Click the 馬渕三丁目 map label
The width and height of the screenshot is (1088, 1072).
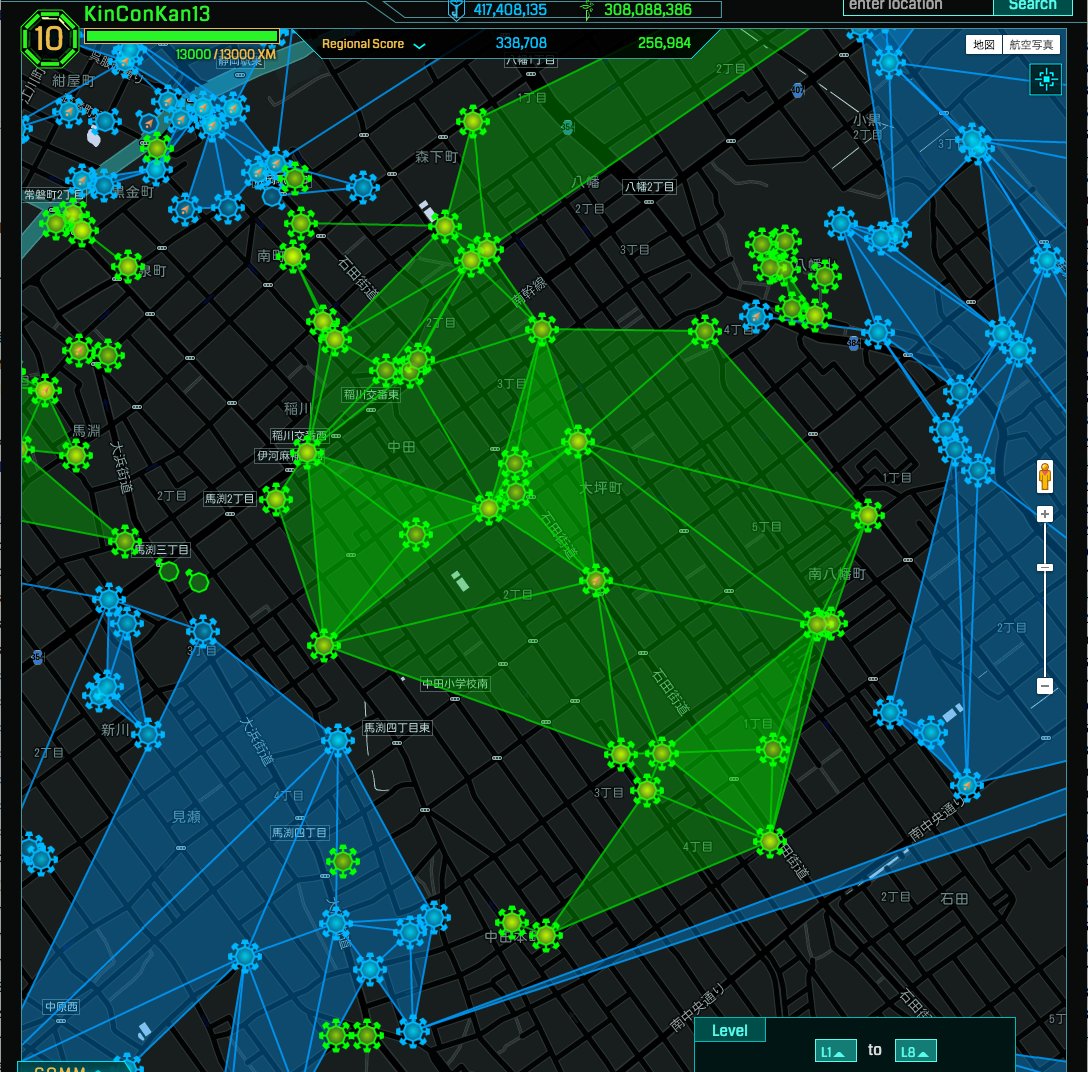pyautogui.click(x=162, y=550)
